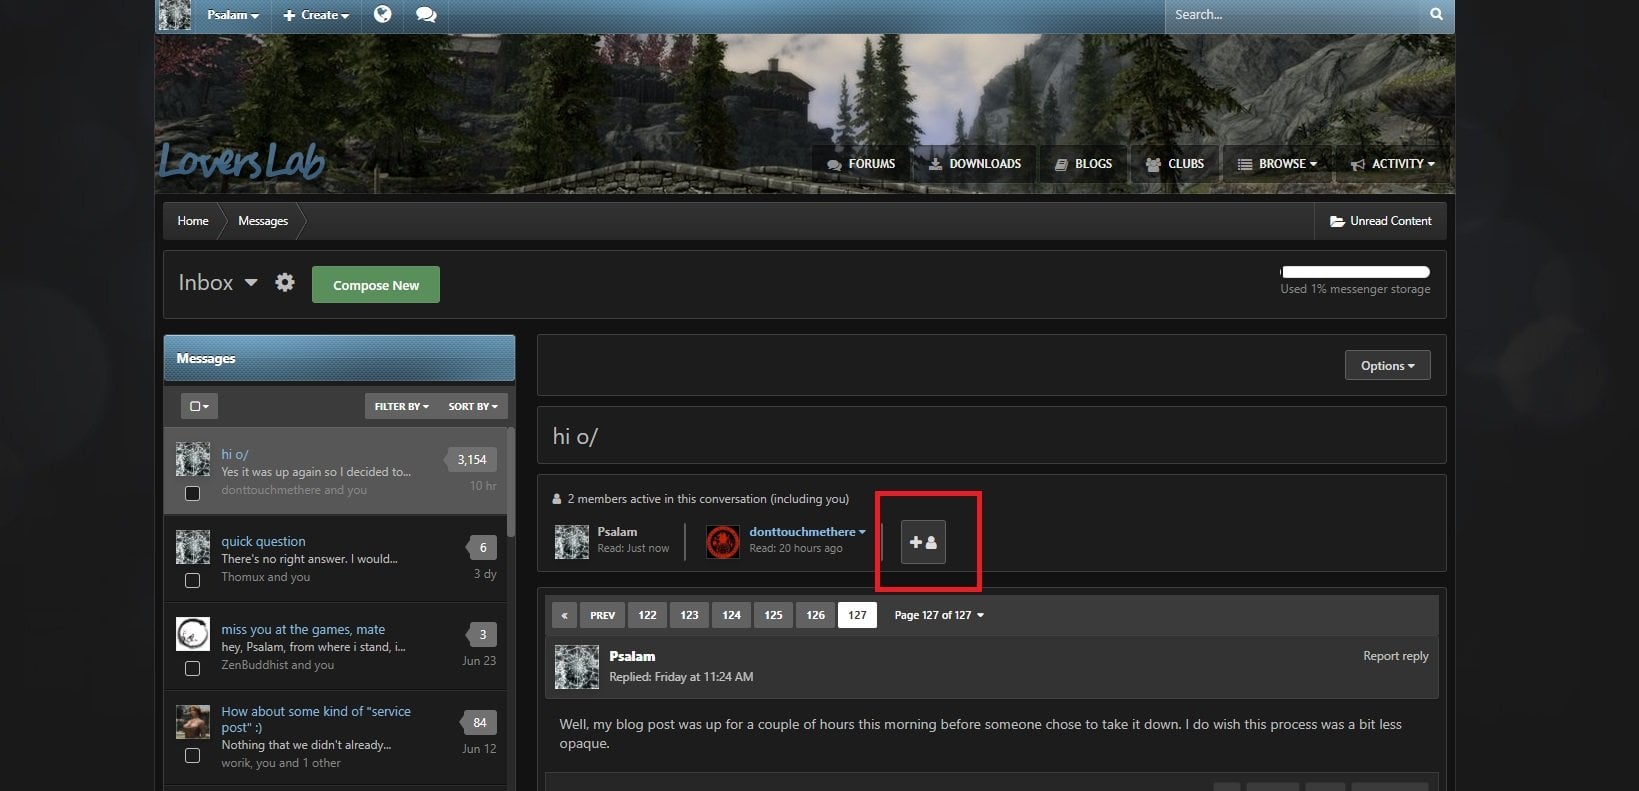The image size is (1639, 791).
Task: Expand the Create dropdown
Action: [x=316, y=15]
